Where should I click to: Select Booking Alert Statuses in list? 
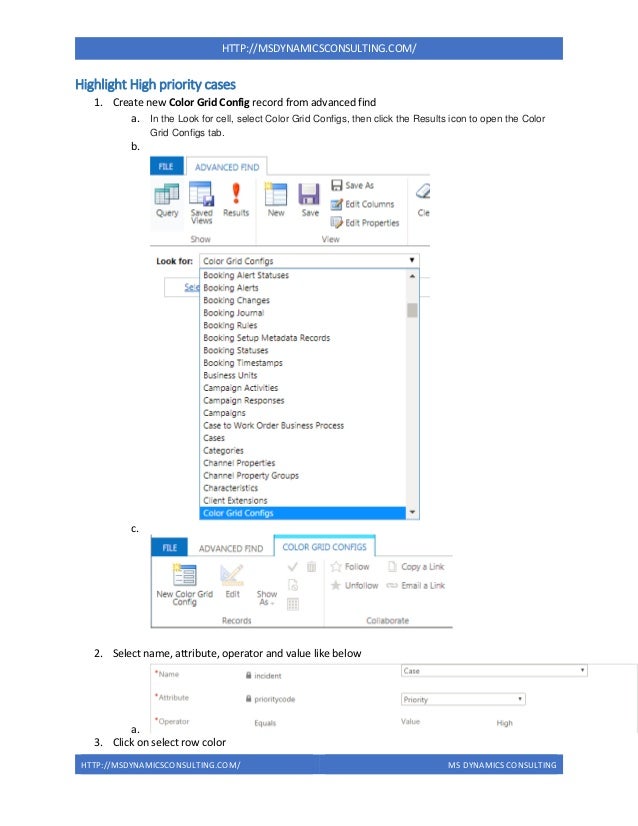click(246, 275)
